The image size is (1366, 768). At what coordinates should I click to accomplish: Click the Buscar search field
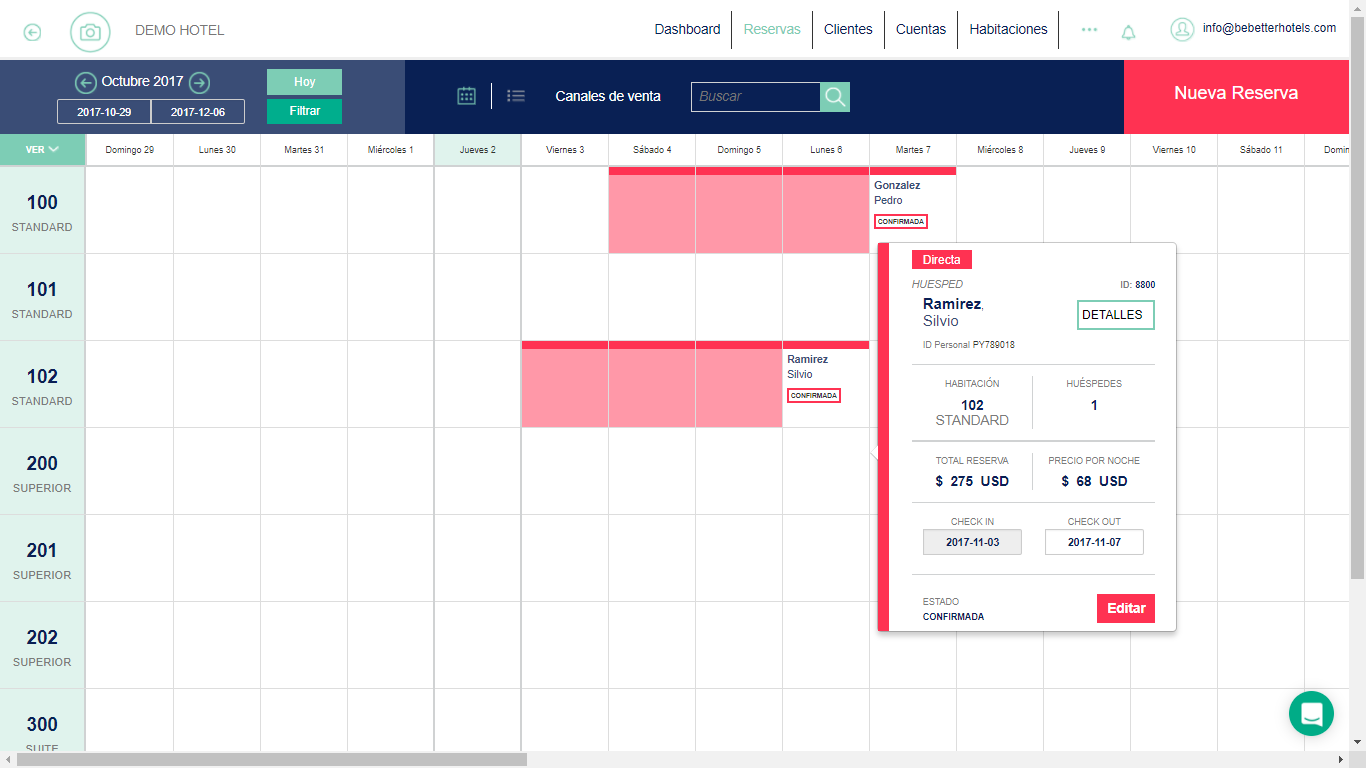[756, 97]
